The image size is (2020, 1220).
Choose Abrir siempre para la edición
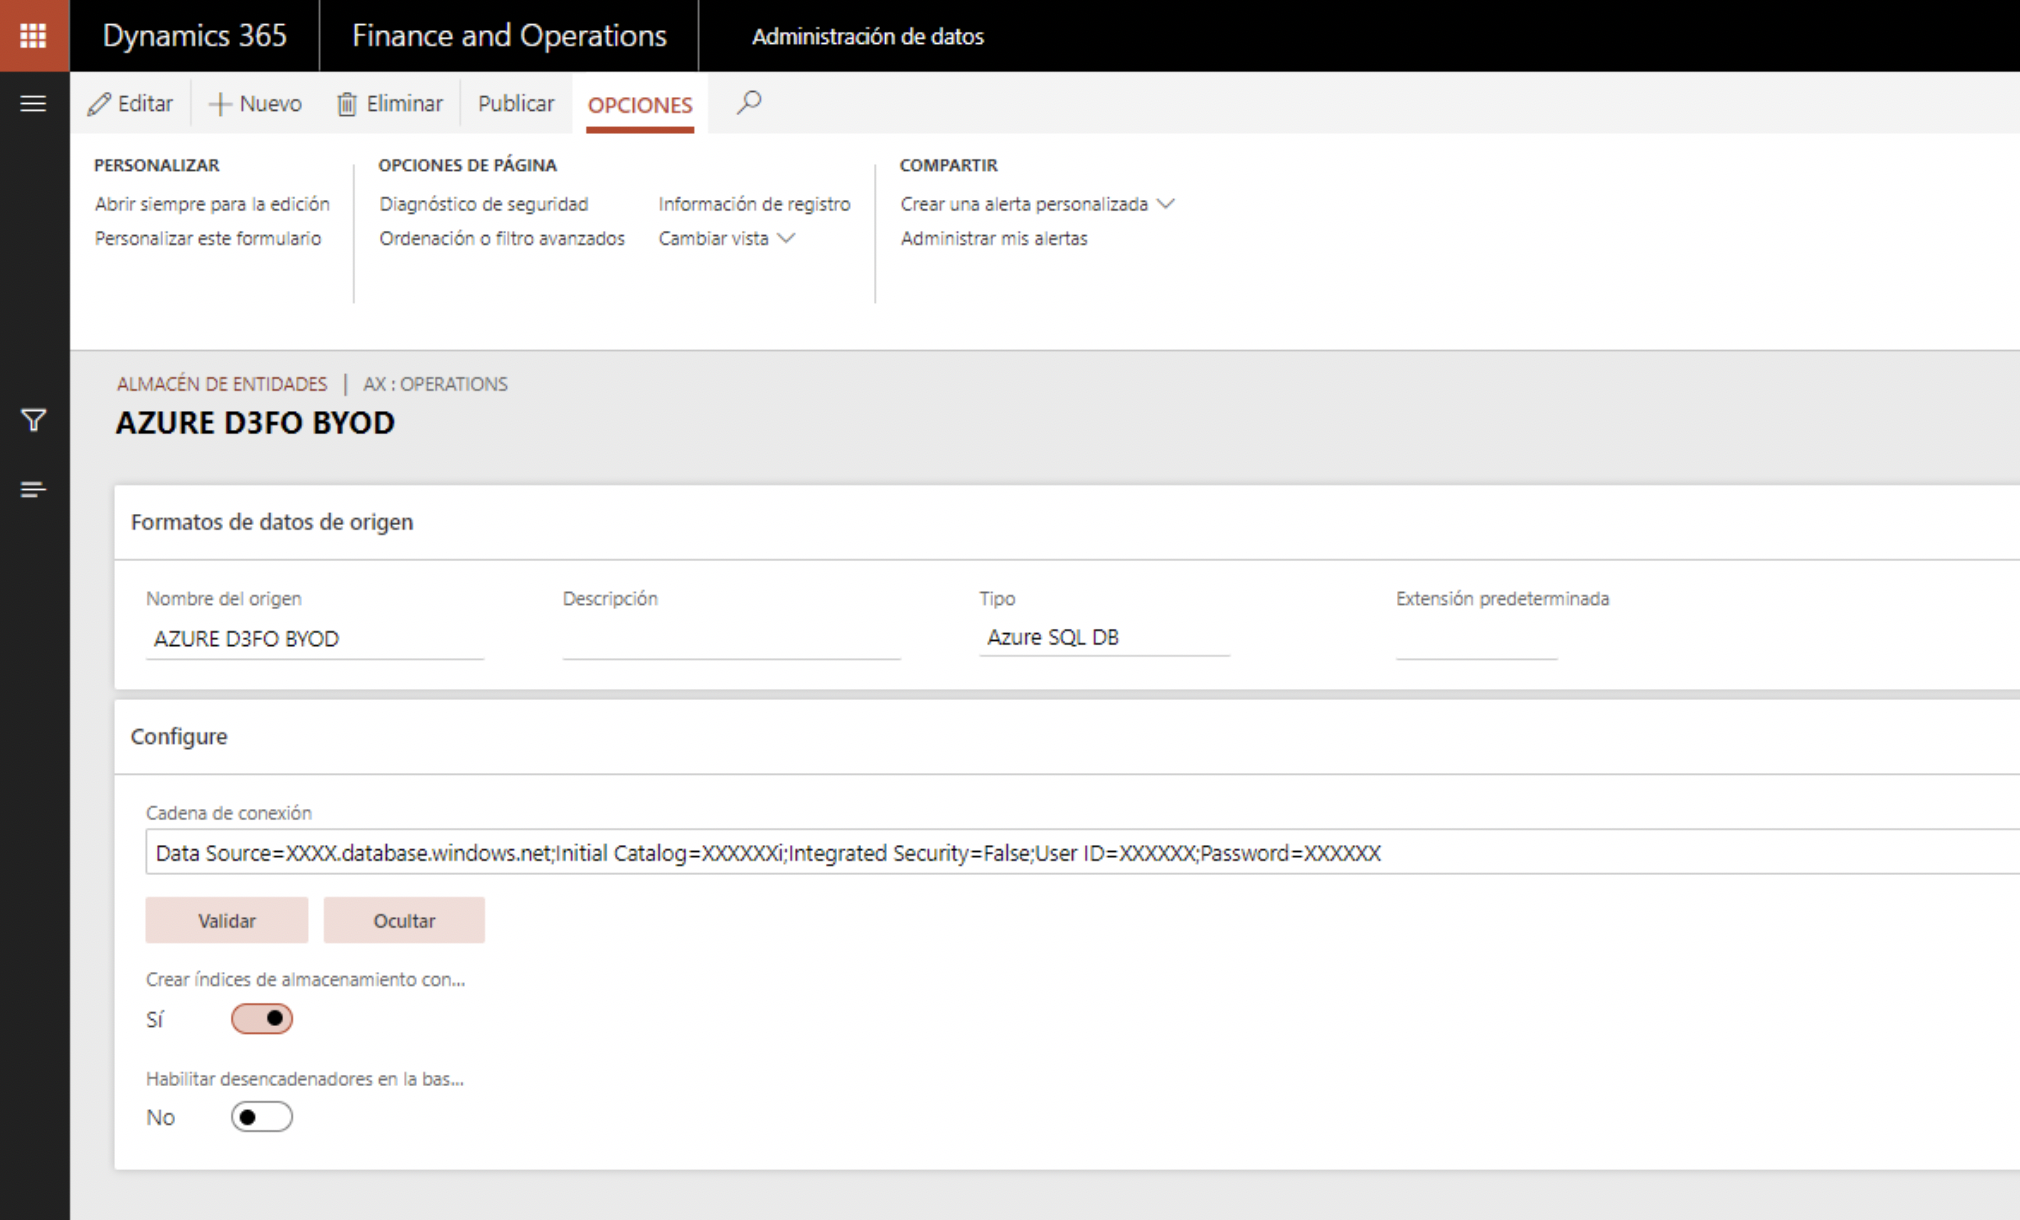click(x=212, y=204)
